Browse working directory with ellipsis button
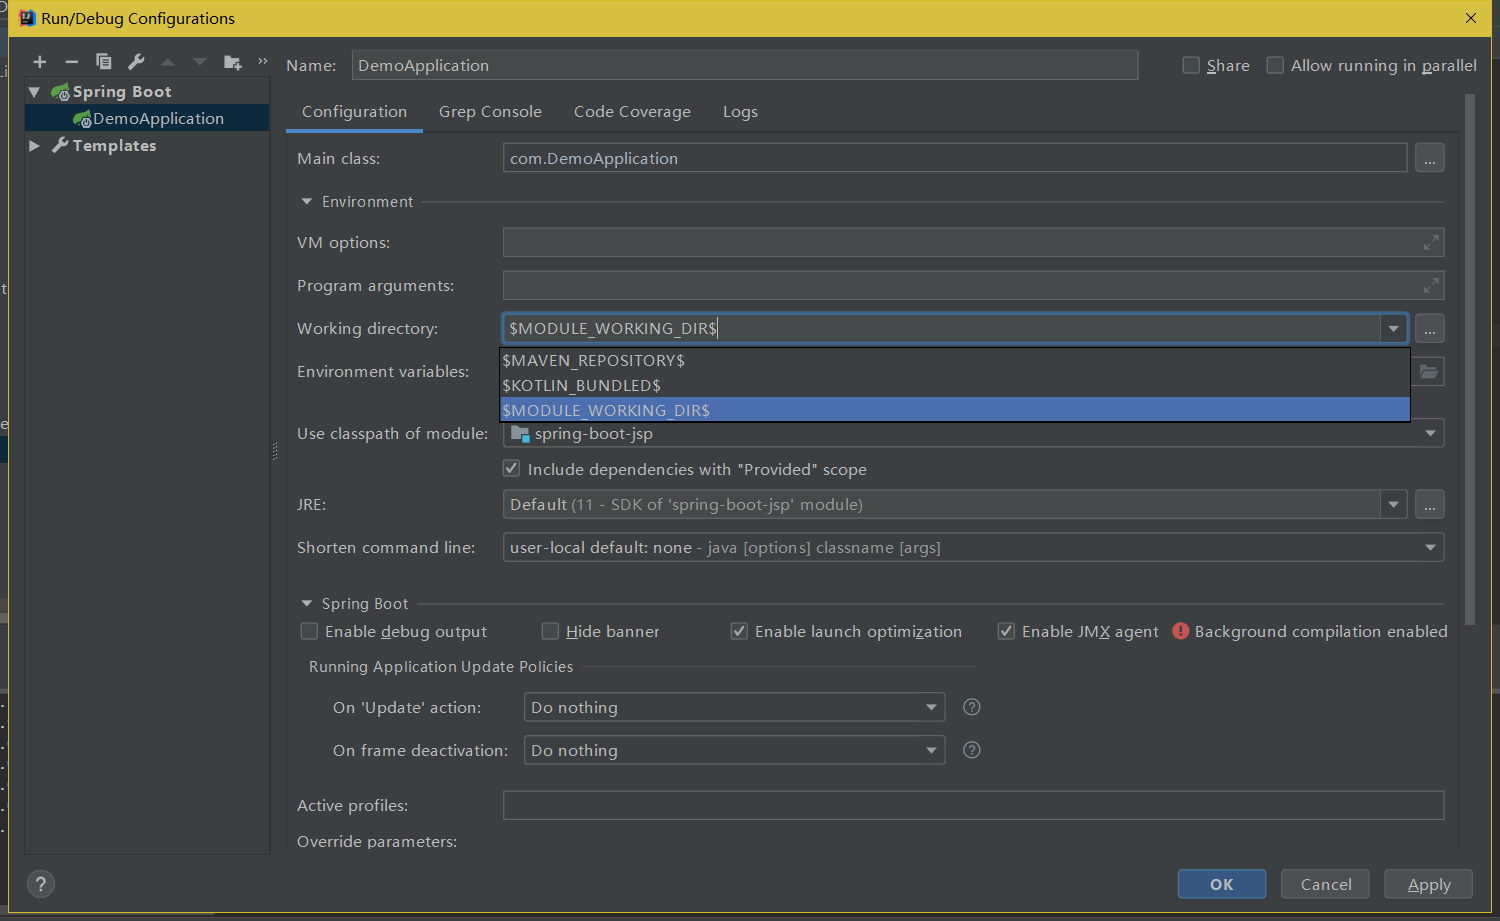1500x921 pixels. (x=1429, y=328)
